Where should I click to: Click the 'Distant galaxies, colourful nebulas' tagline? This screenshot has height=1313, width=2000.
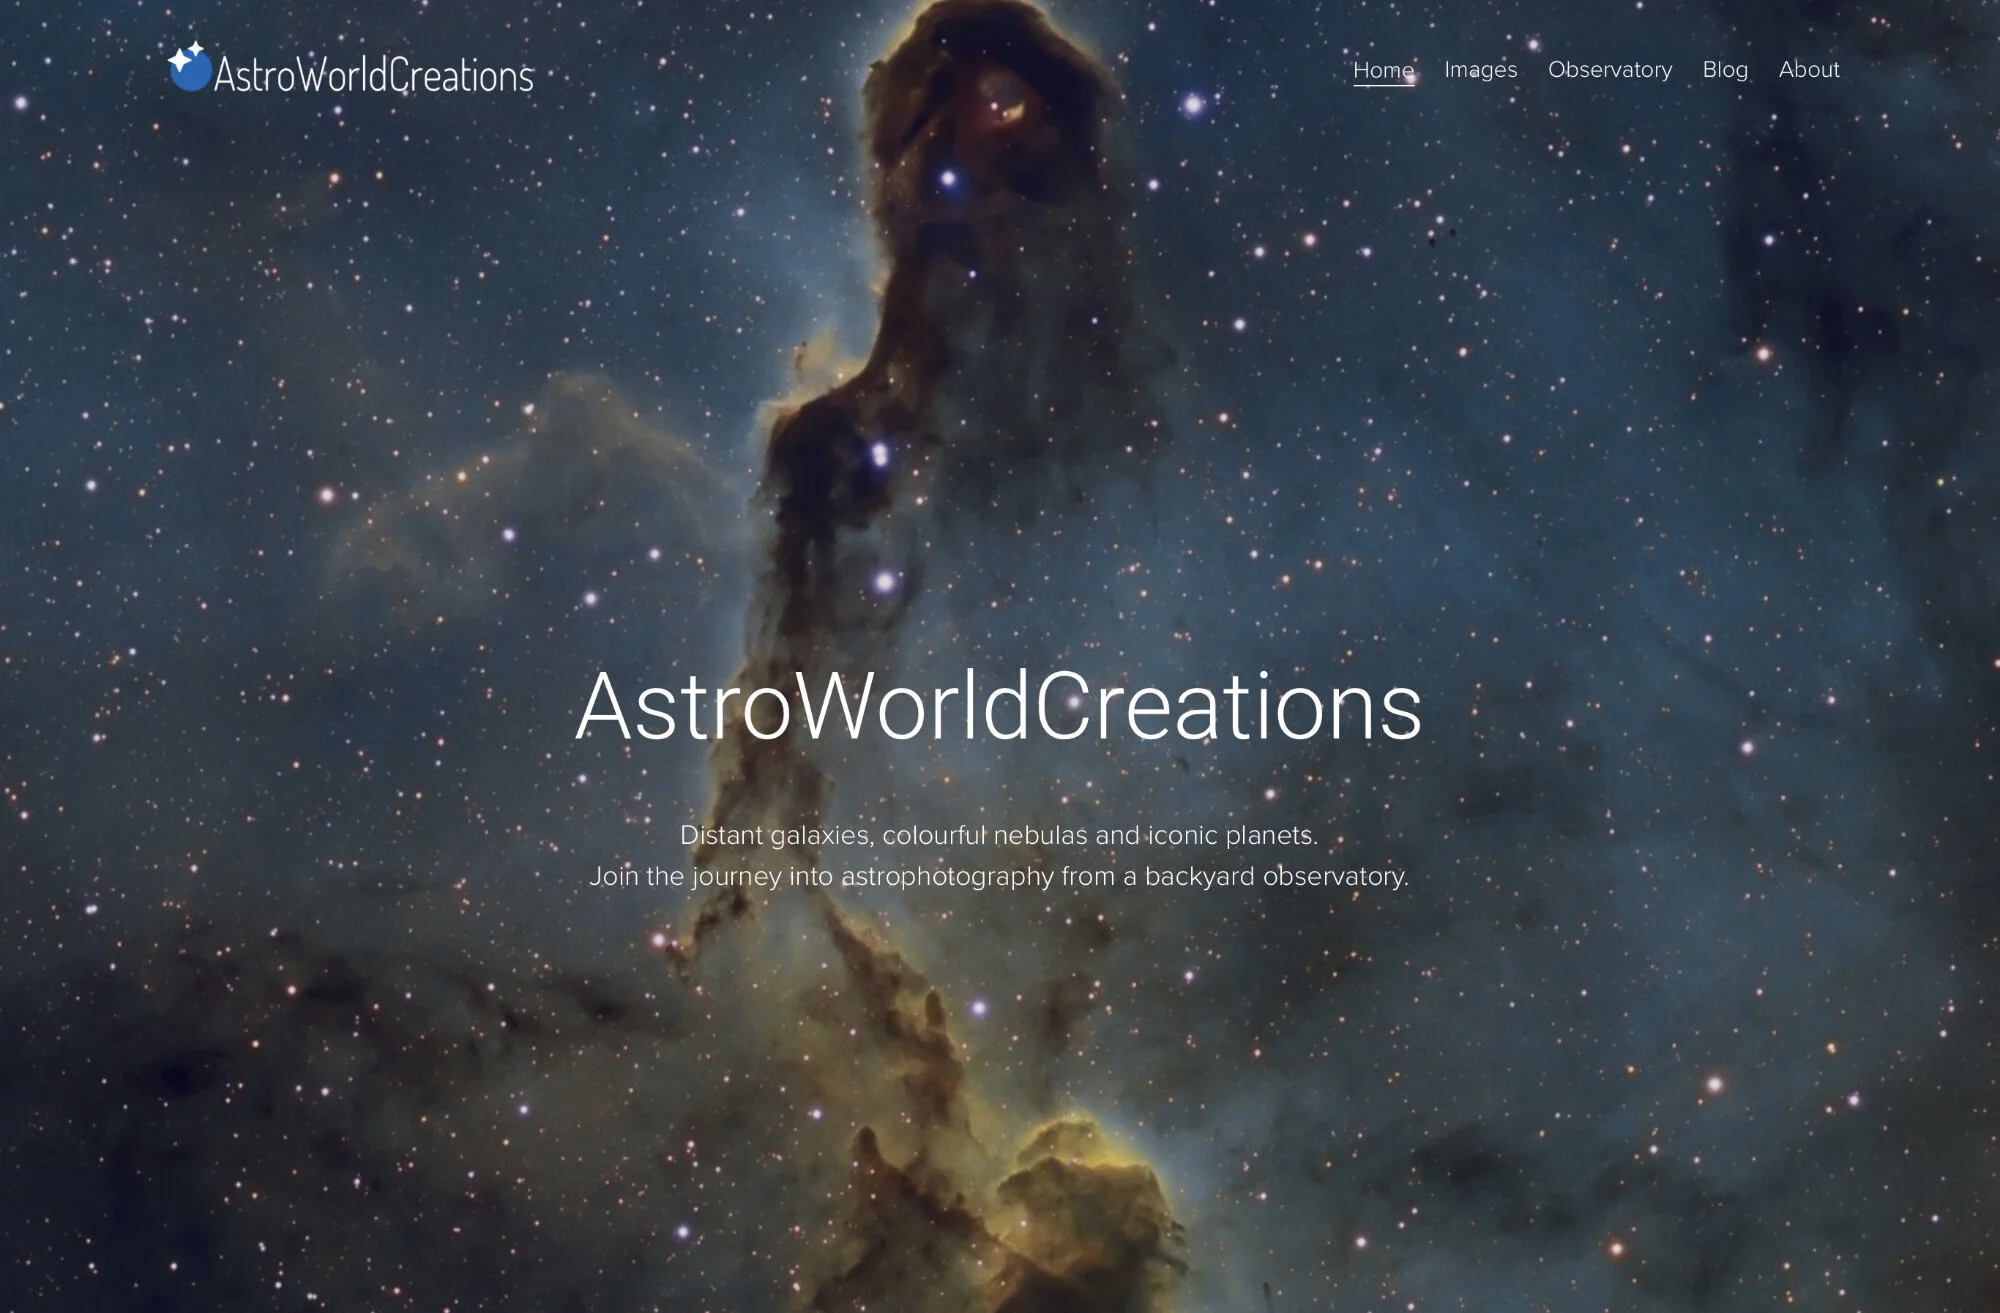998,835
